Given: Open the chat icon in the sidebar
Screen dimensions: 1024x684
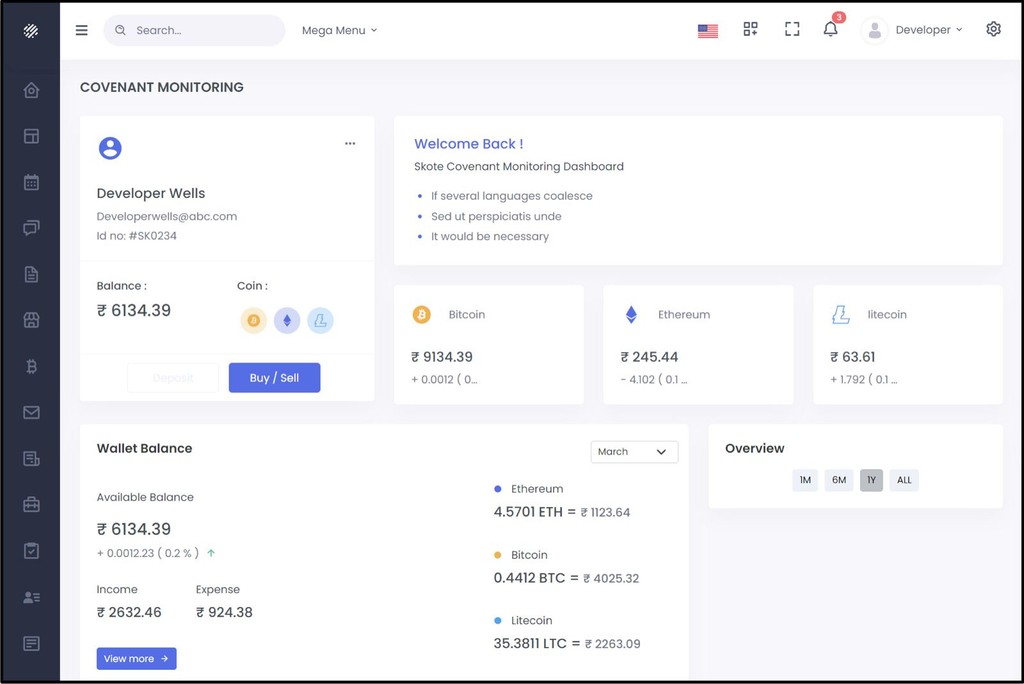Looking at the screenshot, I should point(30,228).
